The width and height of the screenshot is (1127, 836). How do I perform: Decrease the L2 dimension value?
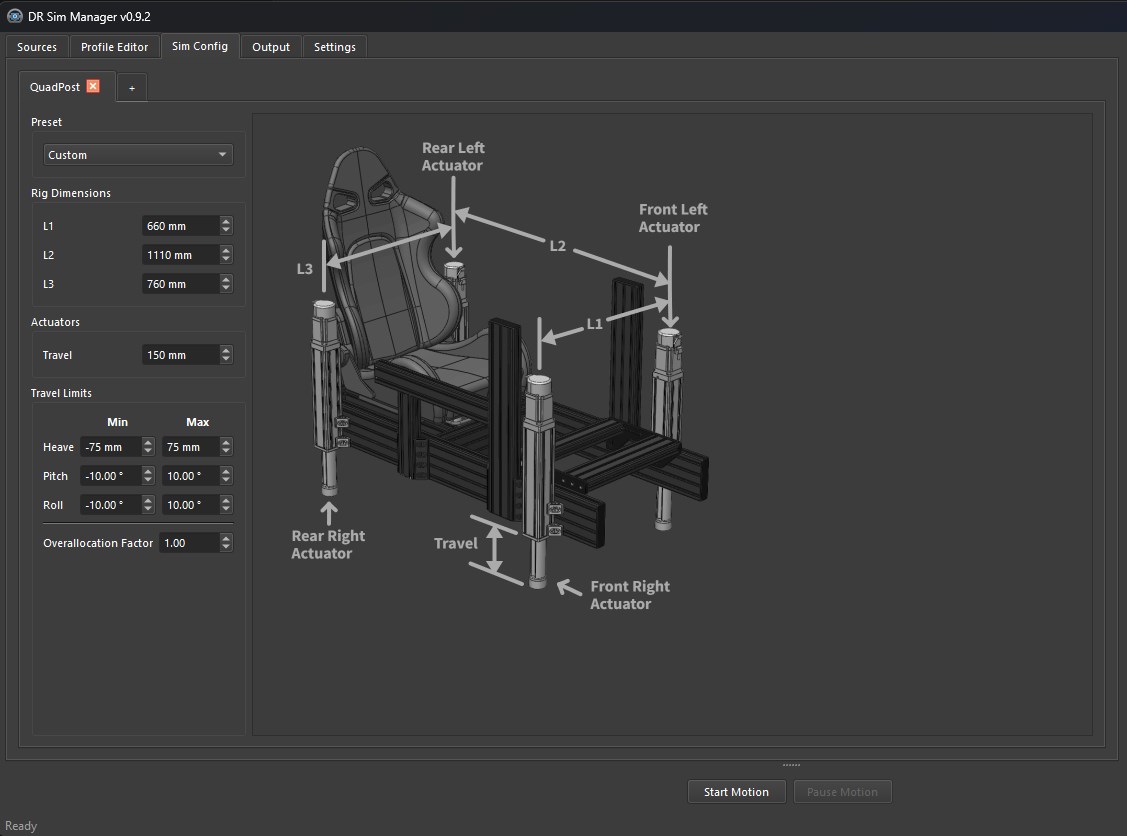point(226,259)
